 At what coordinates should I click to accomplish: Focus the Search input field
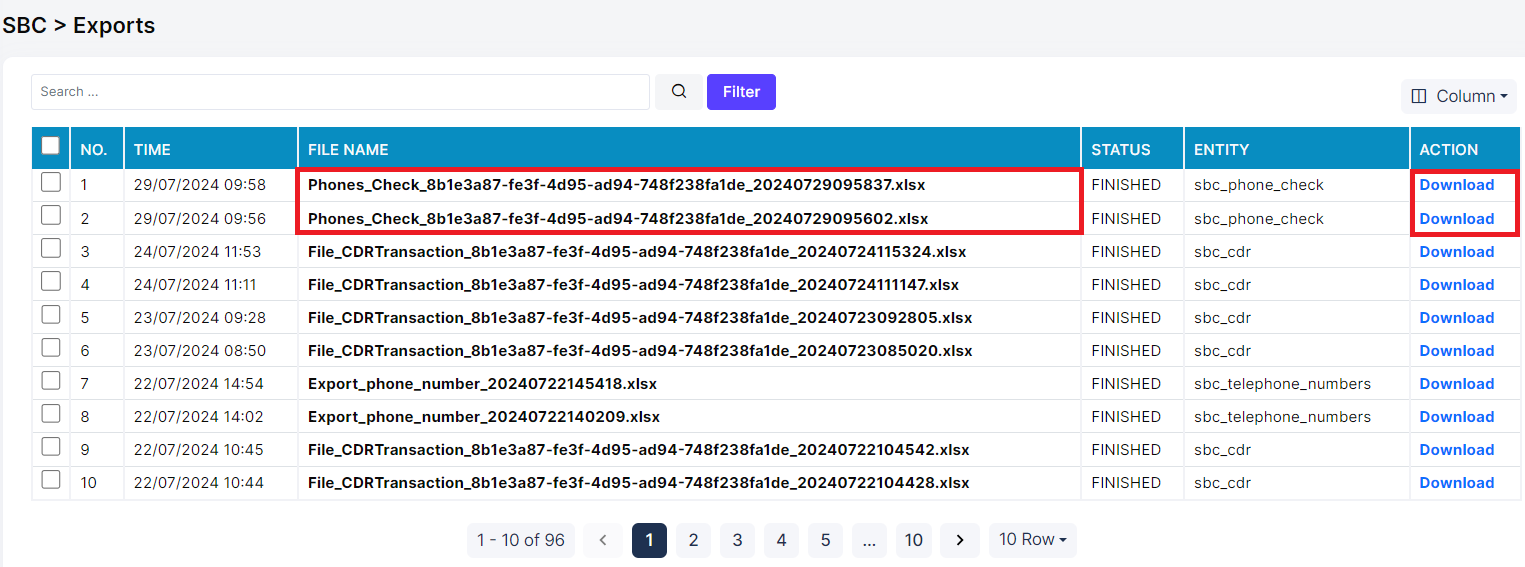(x=340, y=92)
